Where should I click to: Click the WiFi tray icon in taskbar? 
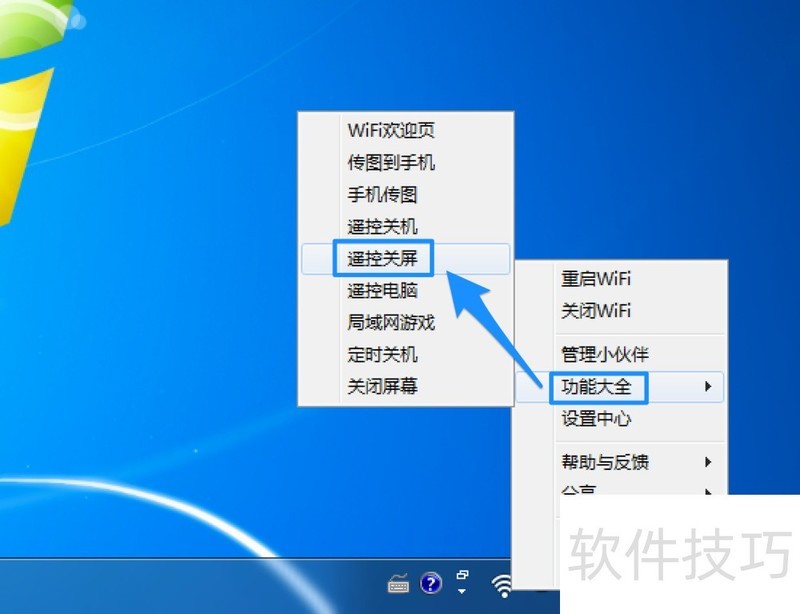click(502, 585)
